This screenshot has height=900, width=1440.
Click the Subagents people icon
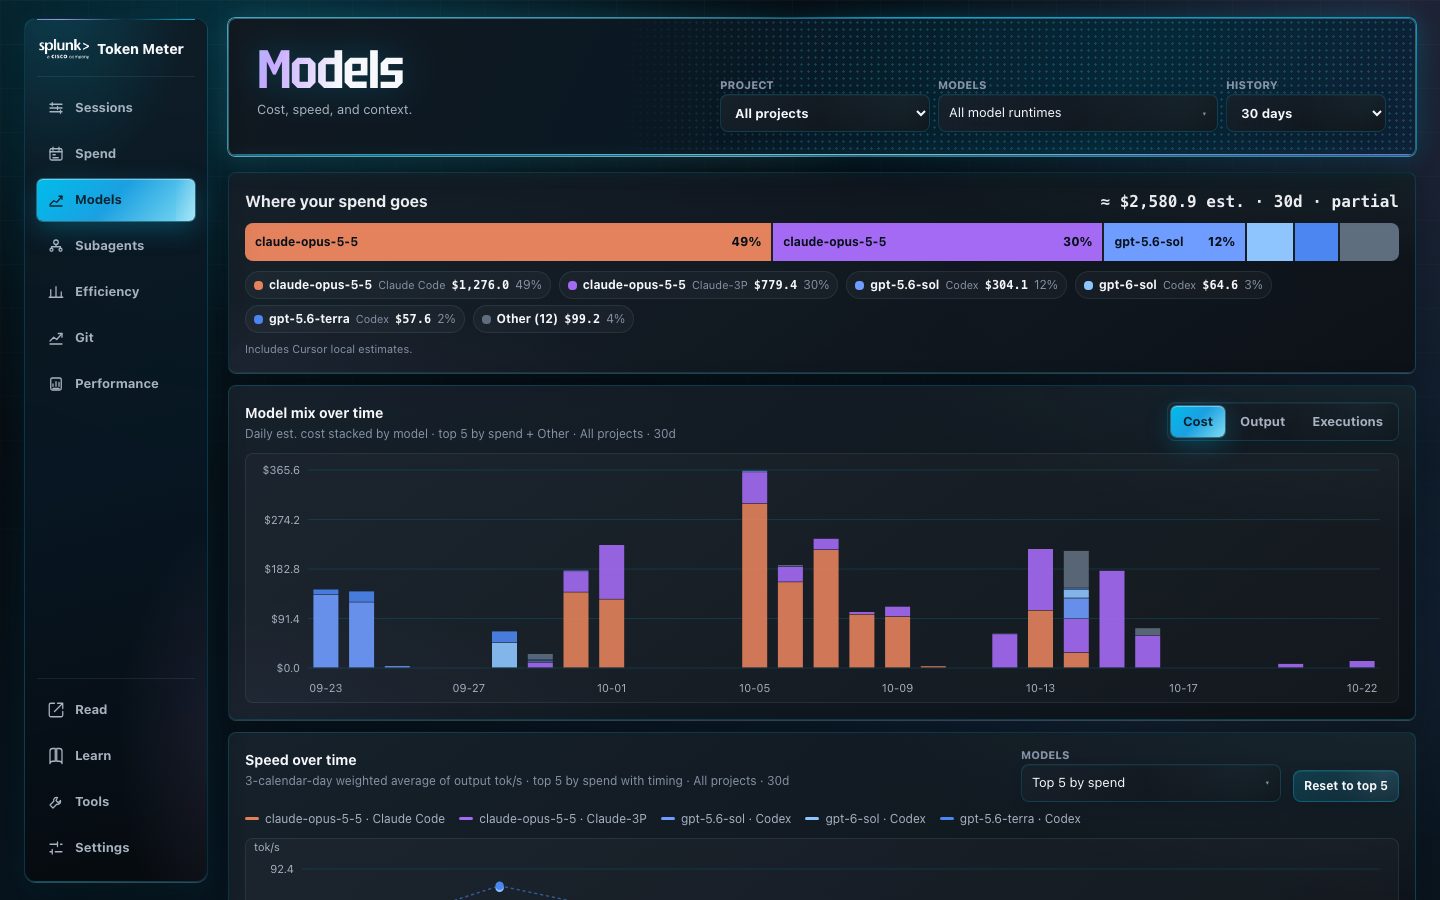[56, 246]
